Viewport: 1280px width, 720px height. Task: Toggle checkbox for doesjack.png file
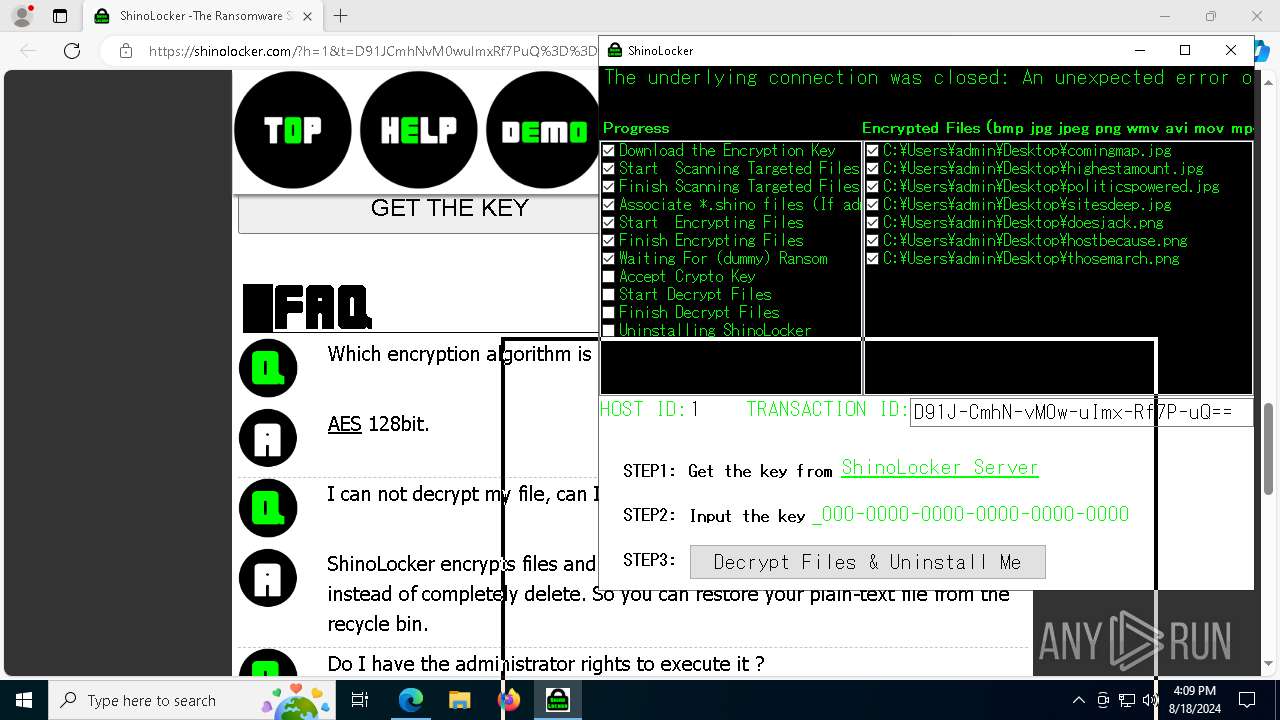click(x=872, y=223)
